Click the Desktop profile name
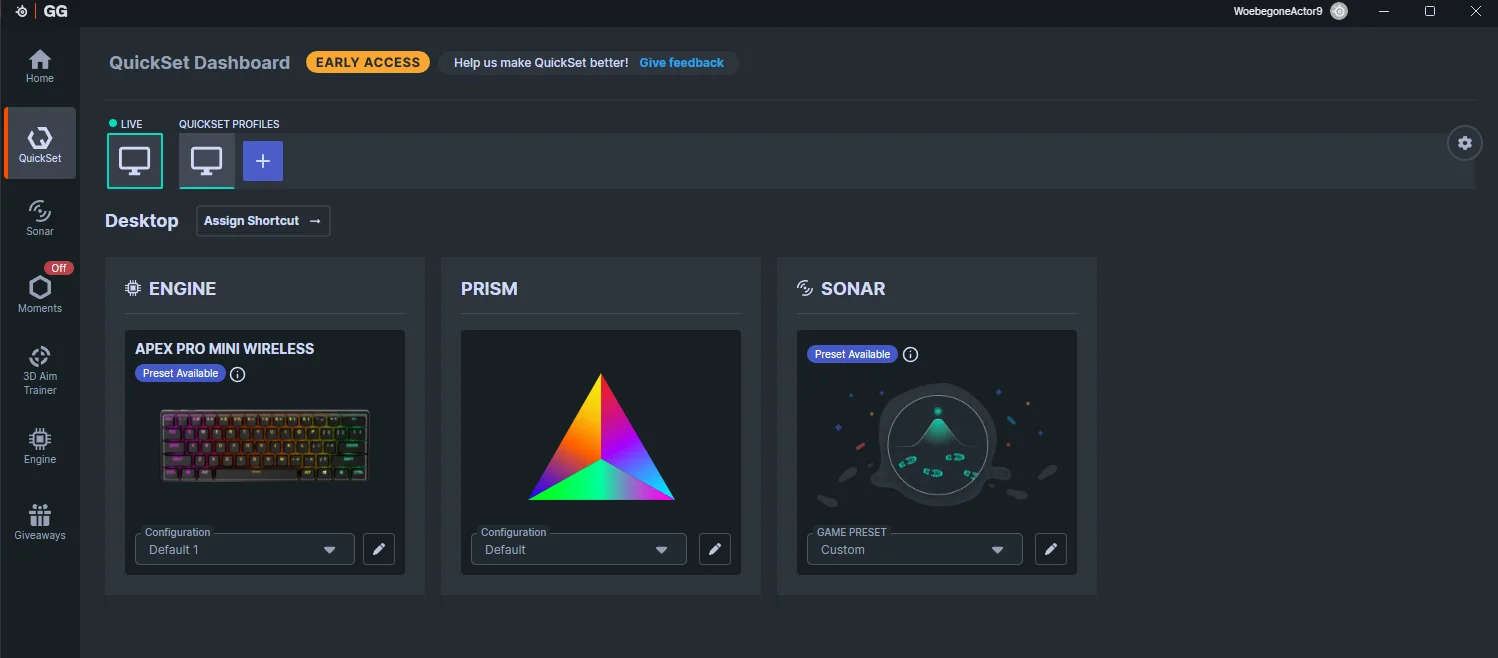The image size is (1498, 658). coord(142,221)
